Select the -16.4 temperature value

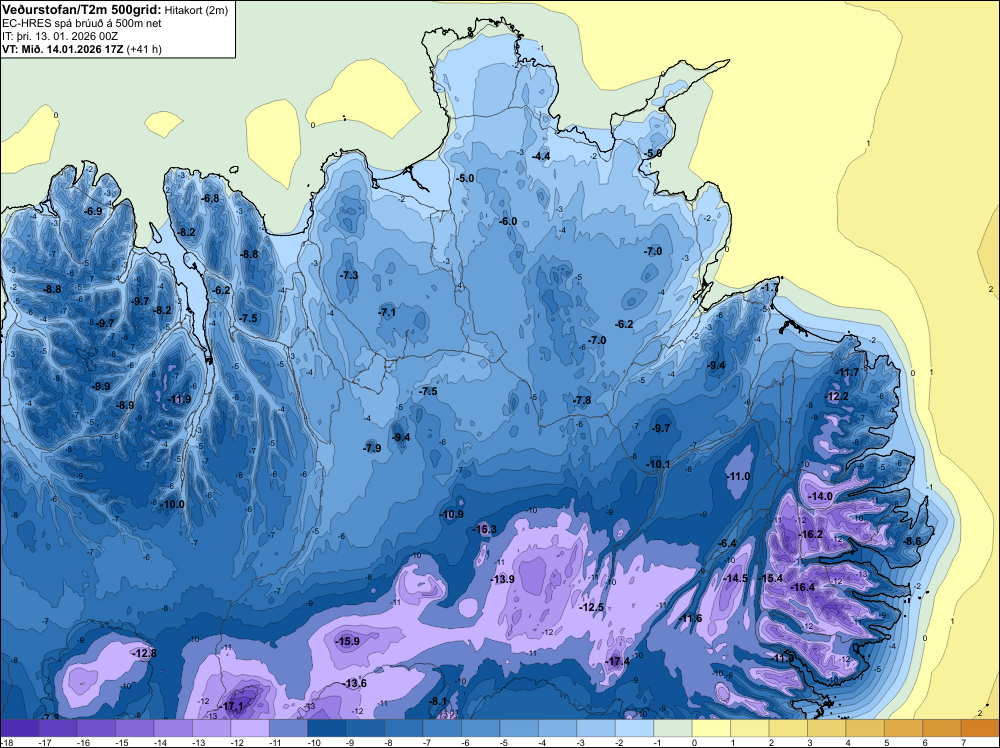[x=803, y=587]
